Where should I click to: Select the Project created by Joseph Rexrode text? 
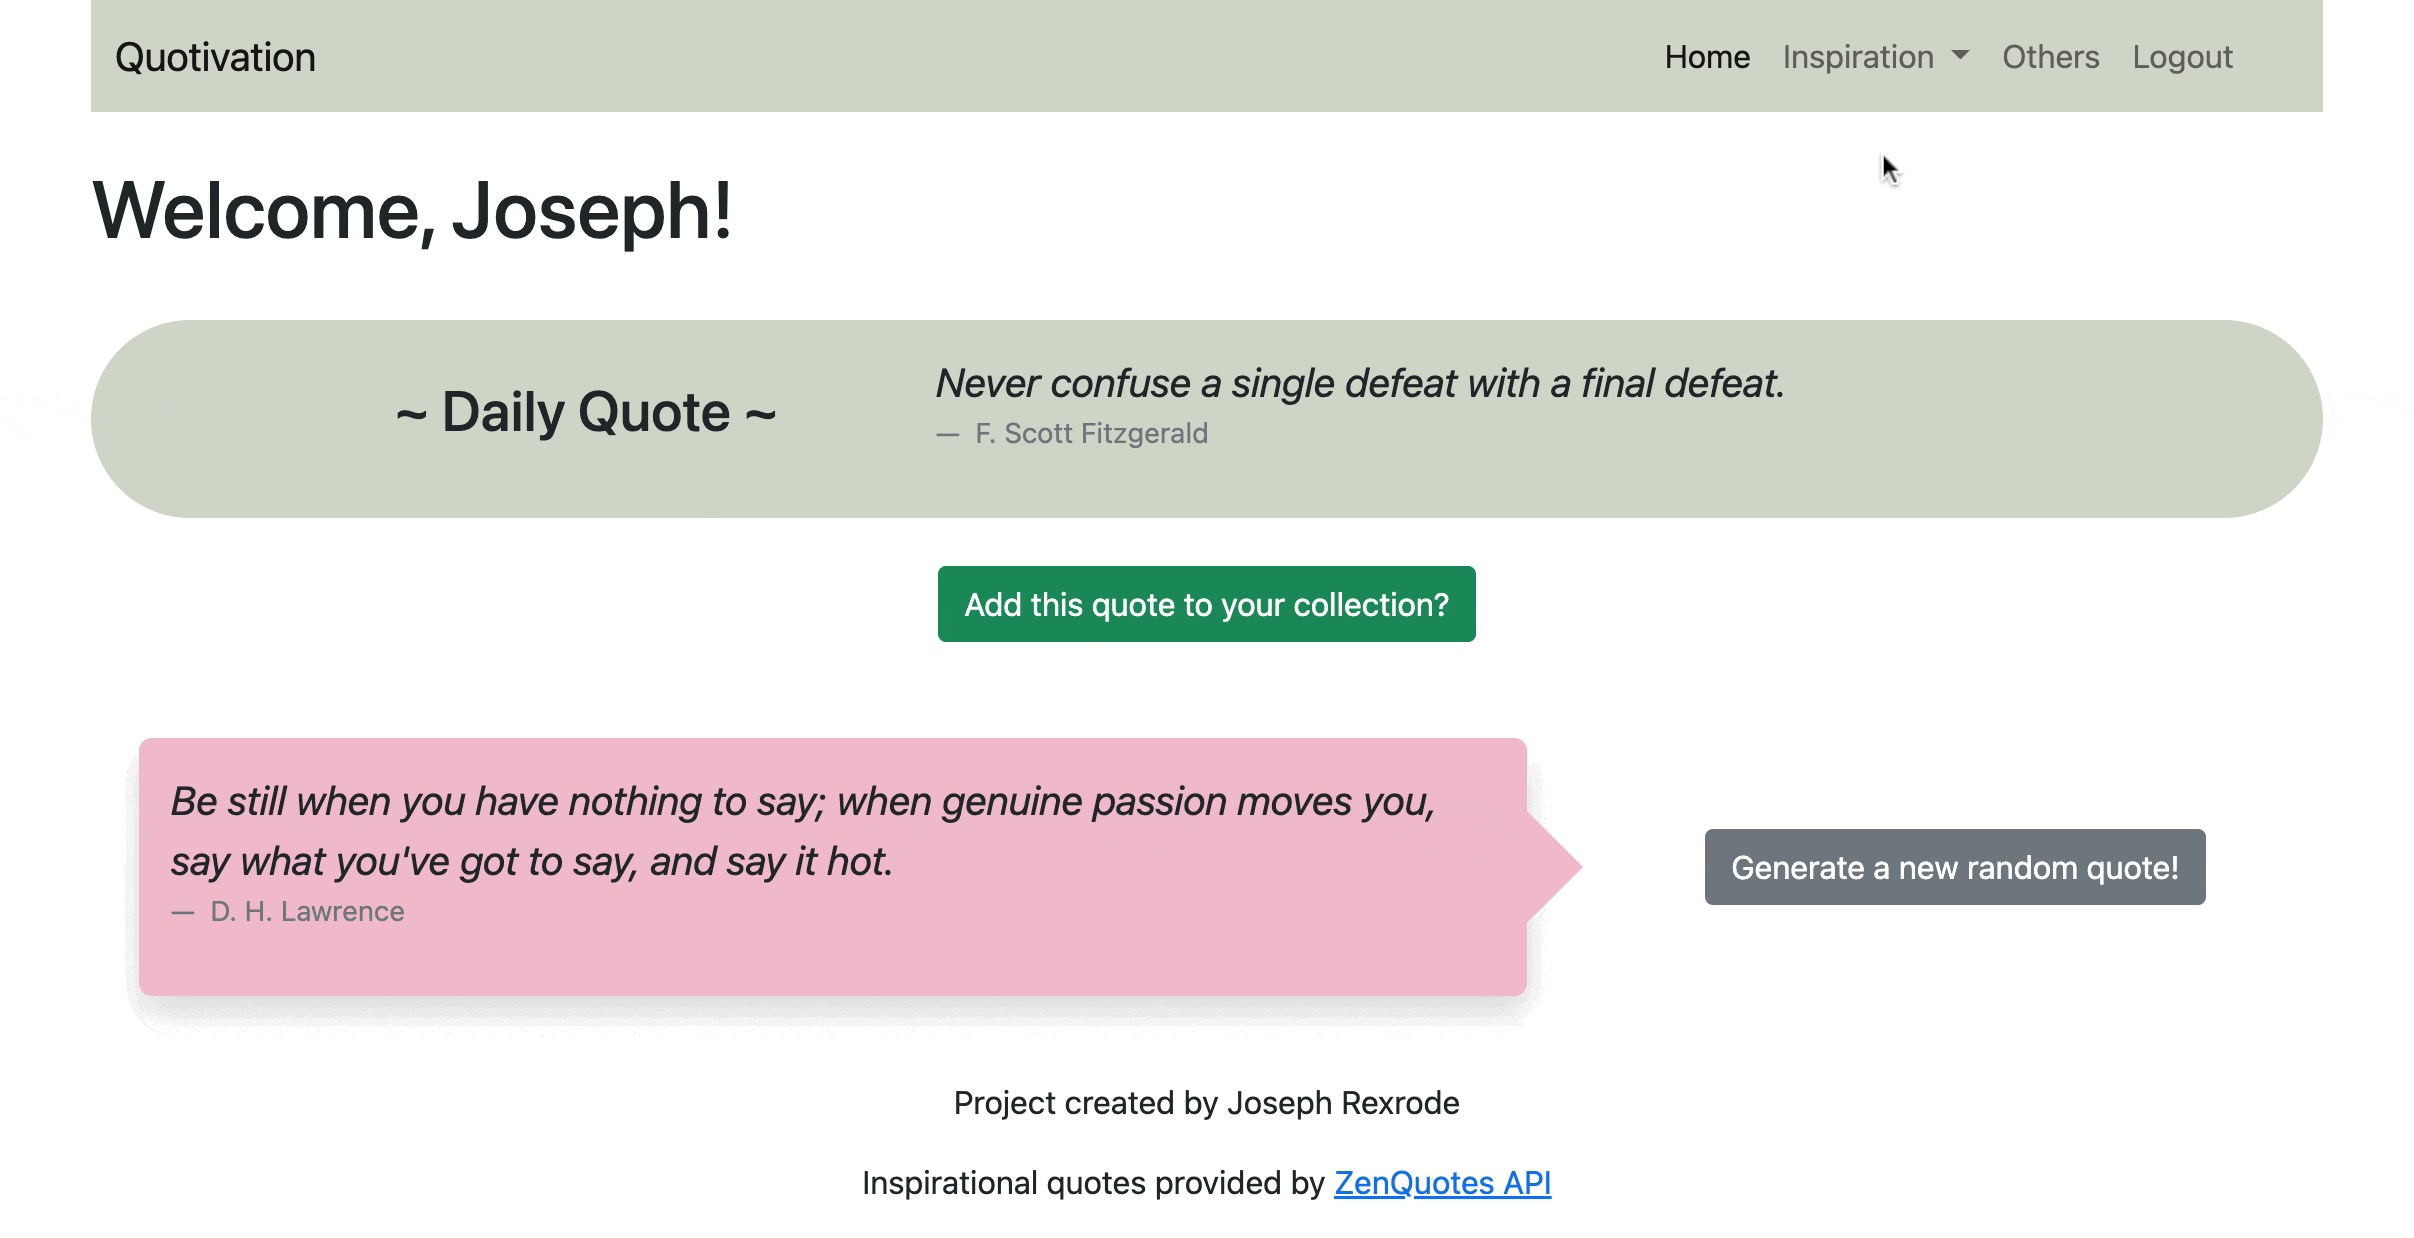pos(1206,1103)
